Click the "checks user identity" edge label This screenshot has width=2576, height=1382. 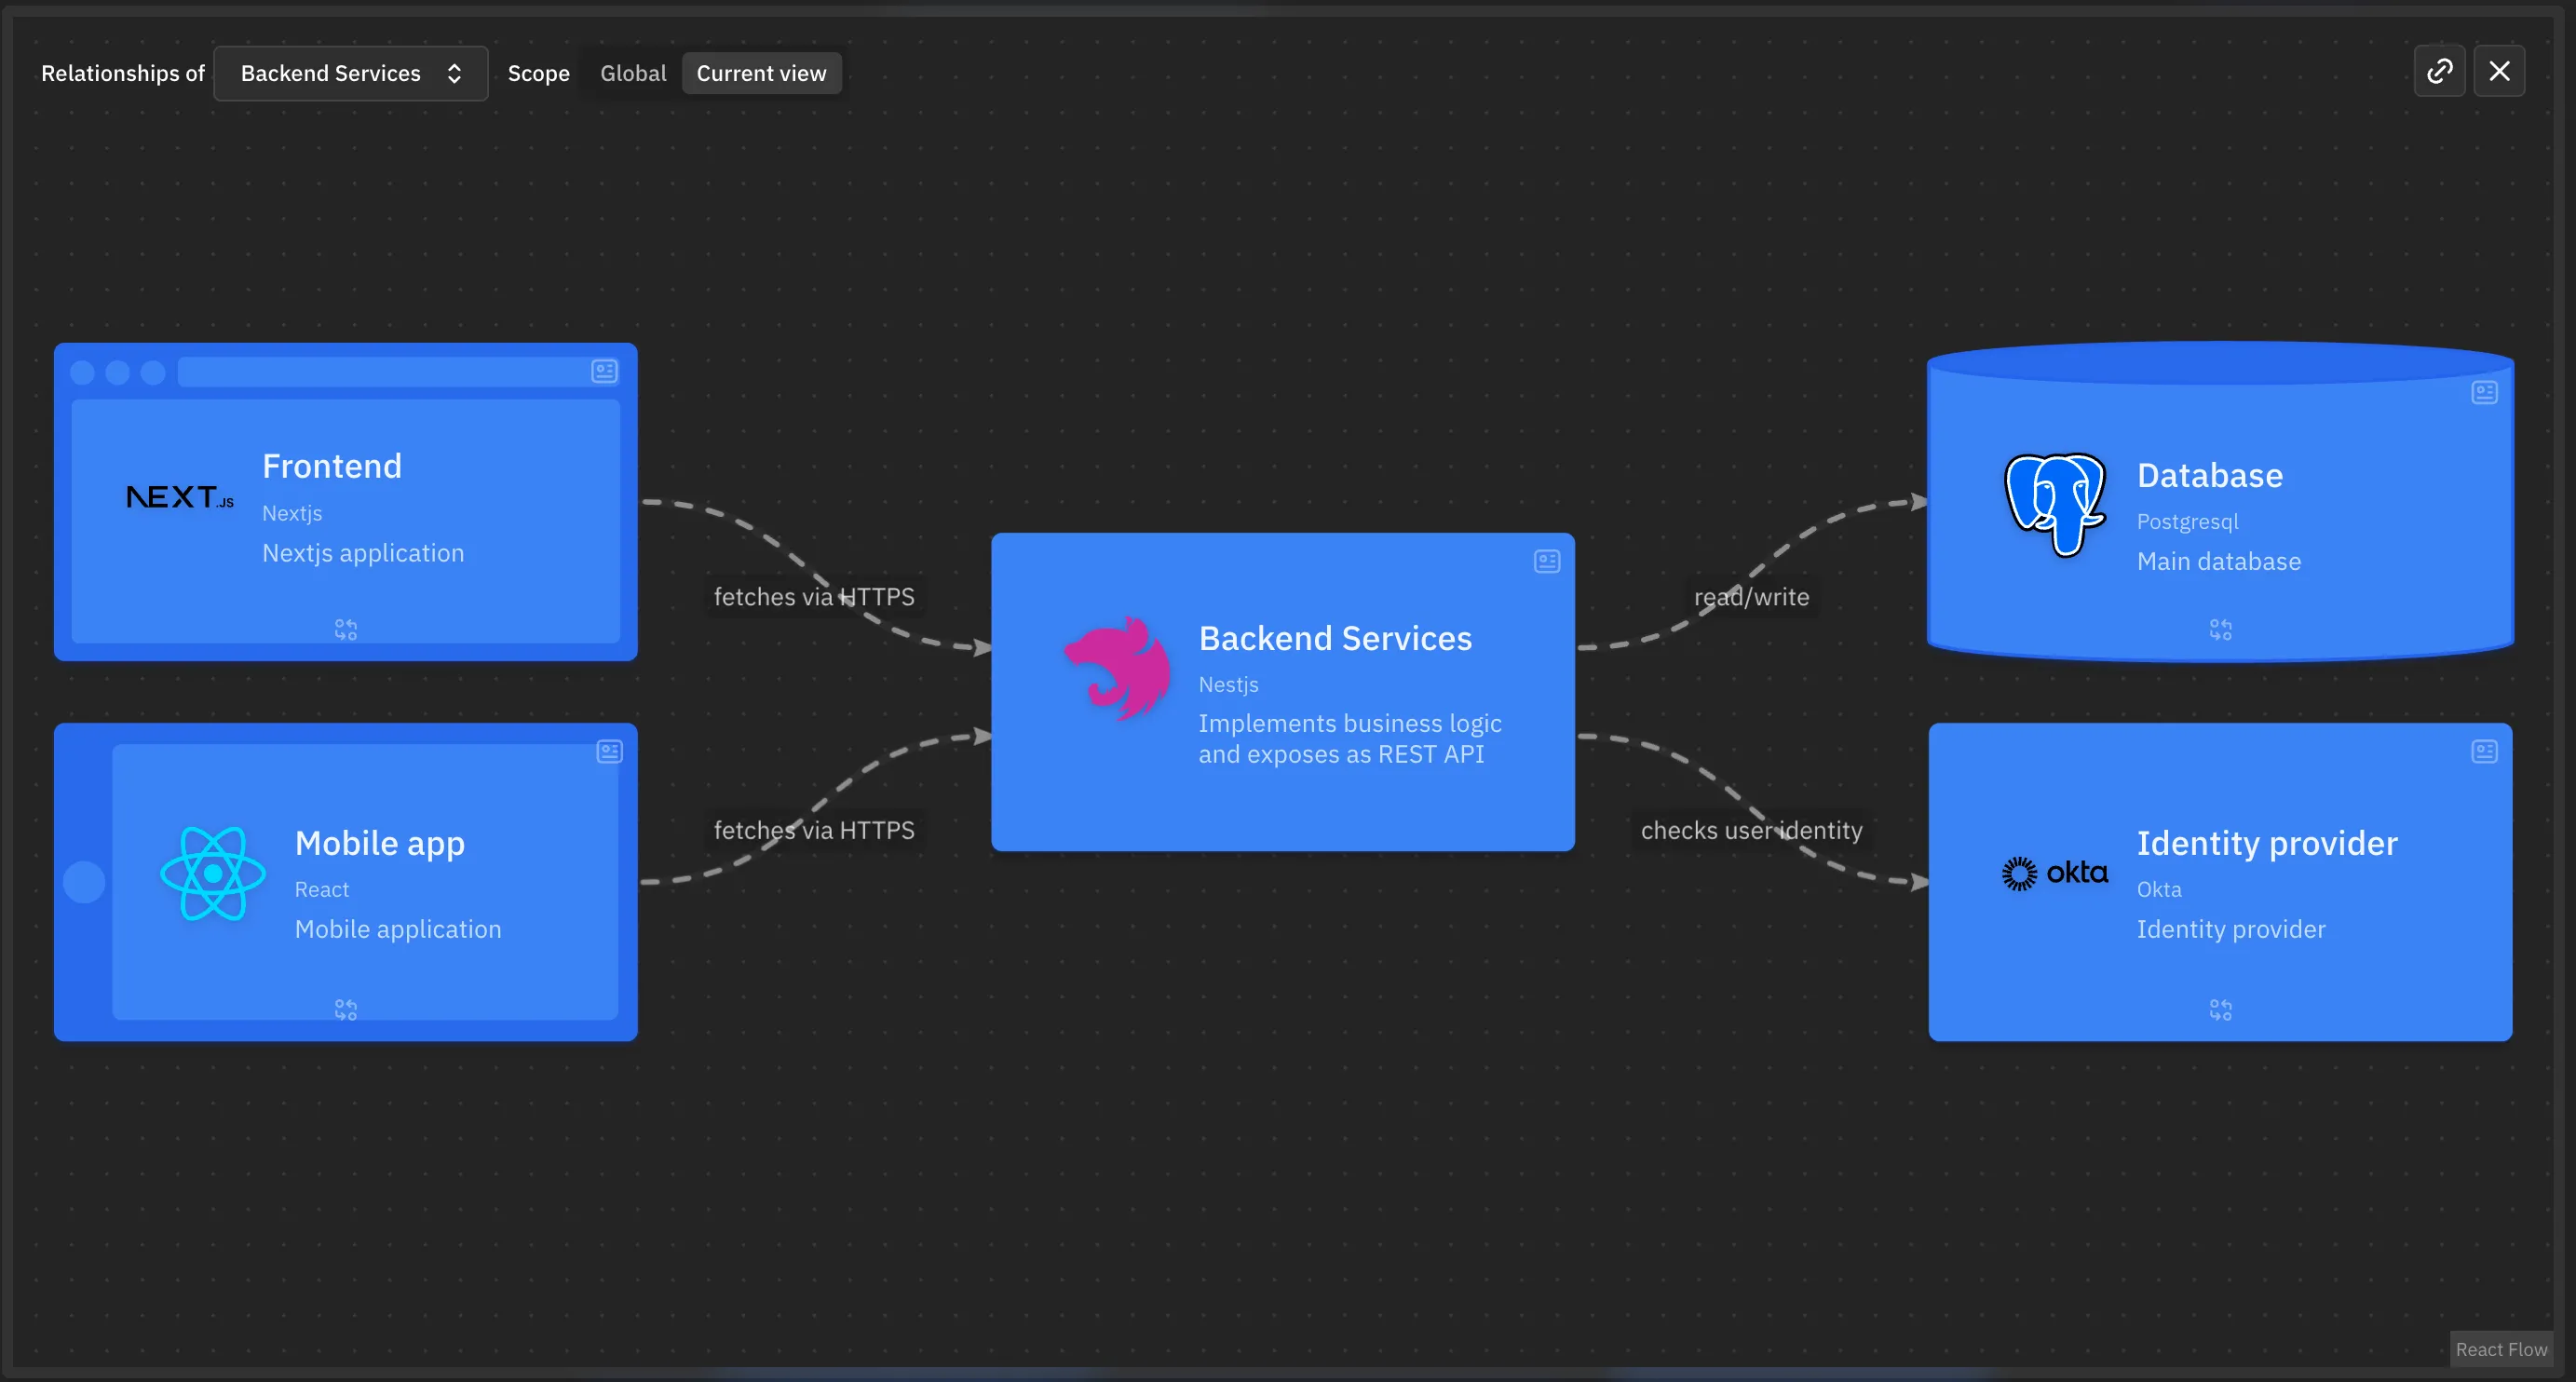[1751, 831]
